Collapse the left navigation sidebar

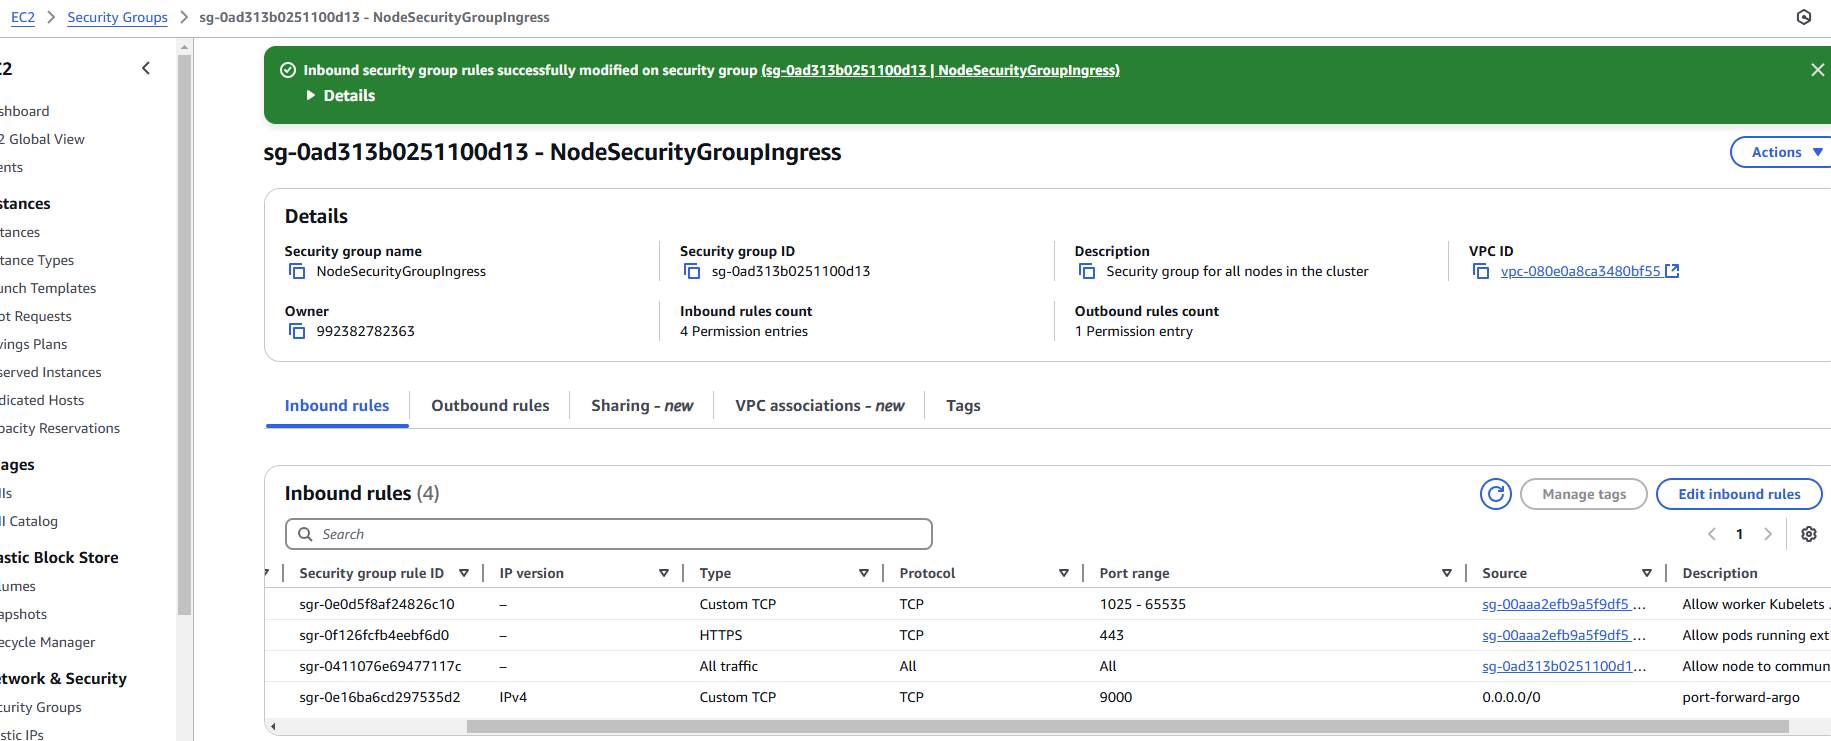click(146, 68)
